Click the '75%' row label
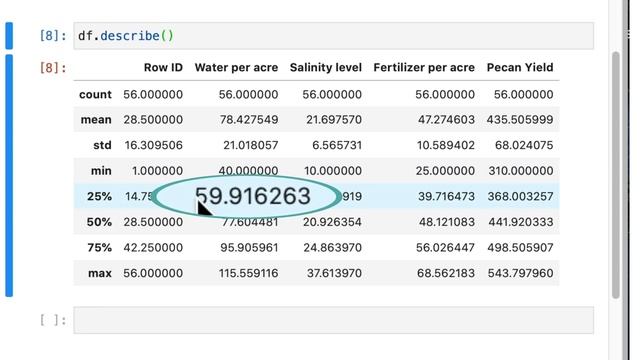This screenshot has height=360, width=640. pyautogui.click(x=100, y=247)
